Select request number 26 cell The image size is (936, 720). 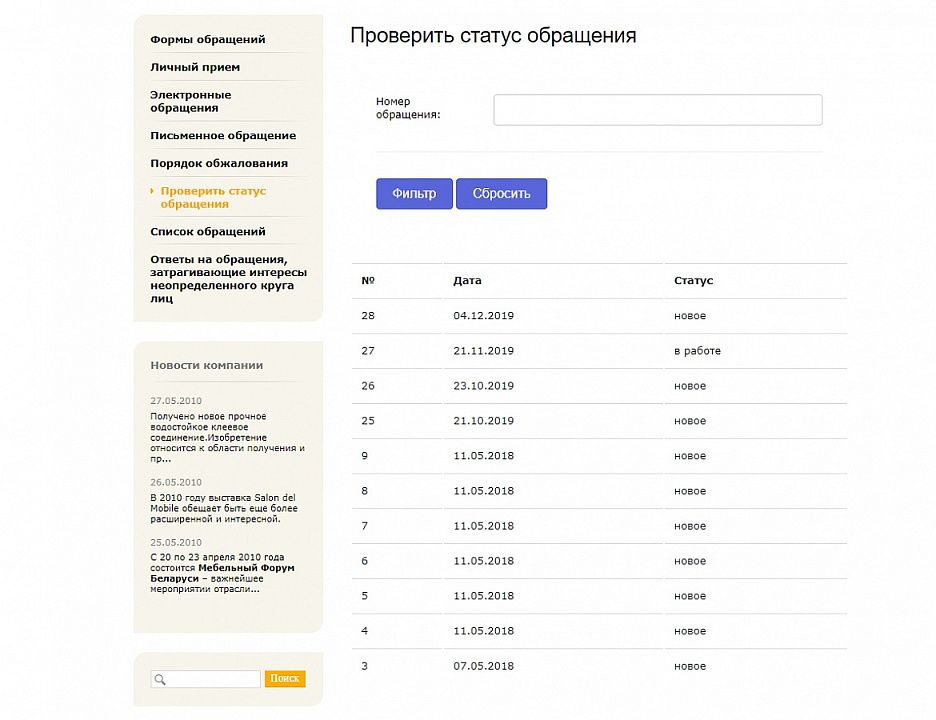[x=368, y=386]
